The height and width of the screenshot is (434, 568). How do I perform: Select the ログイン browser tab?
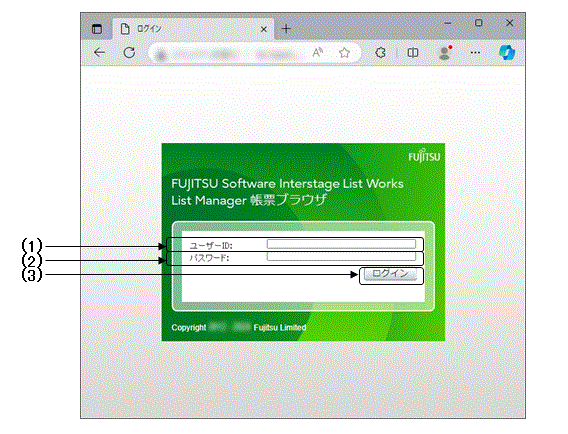coord(193,29)
